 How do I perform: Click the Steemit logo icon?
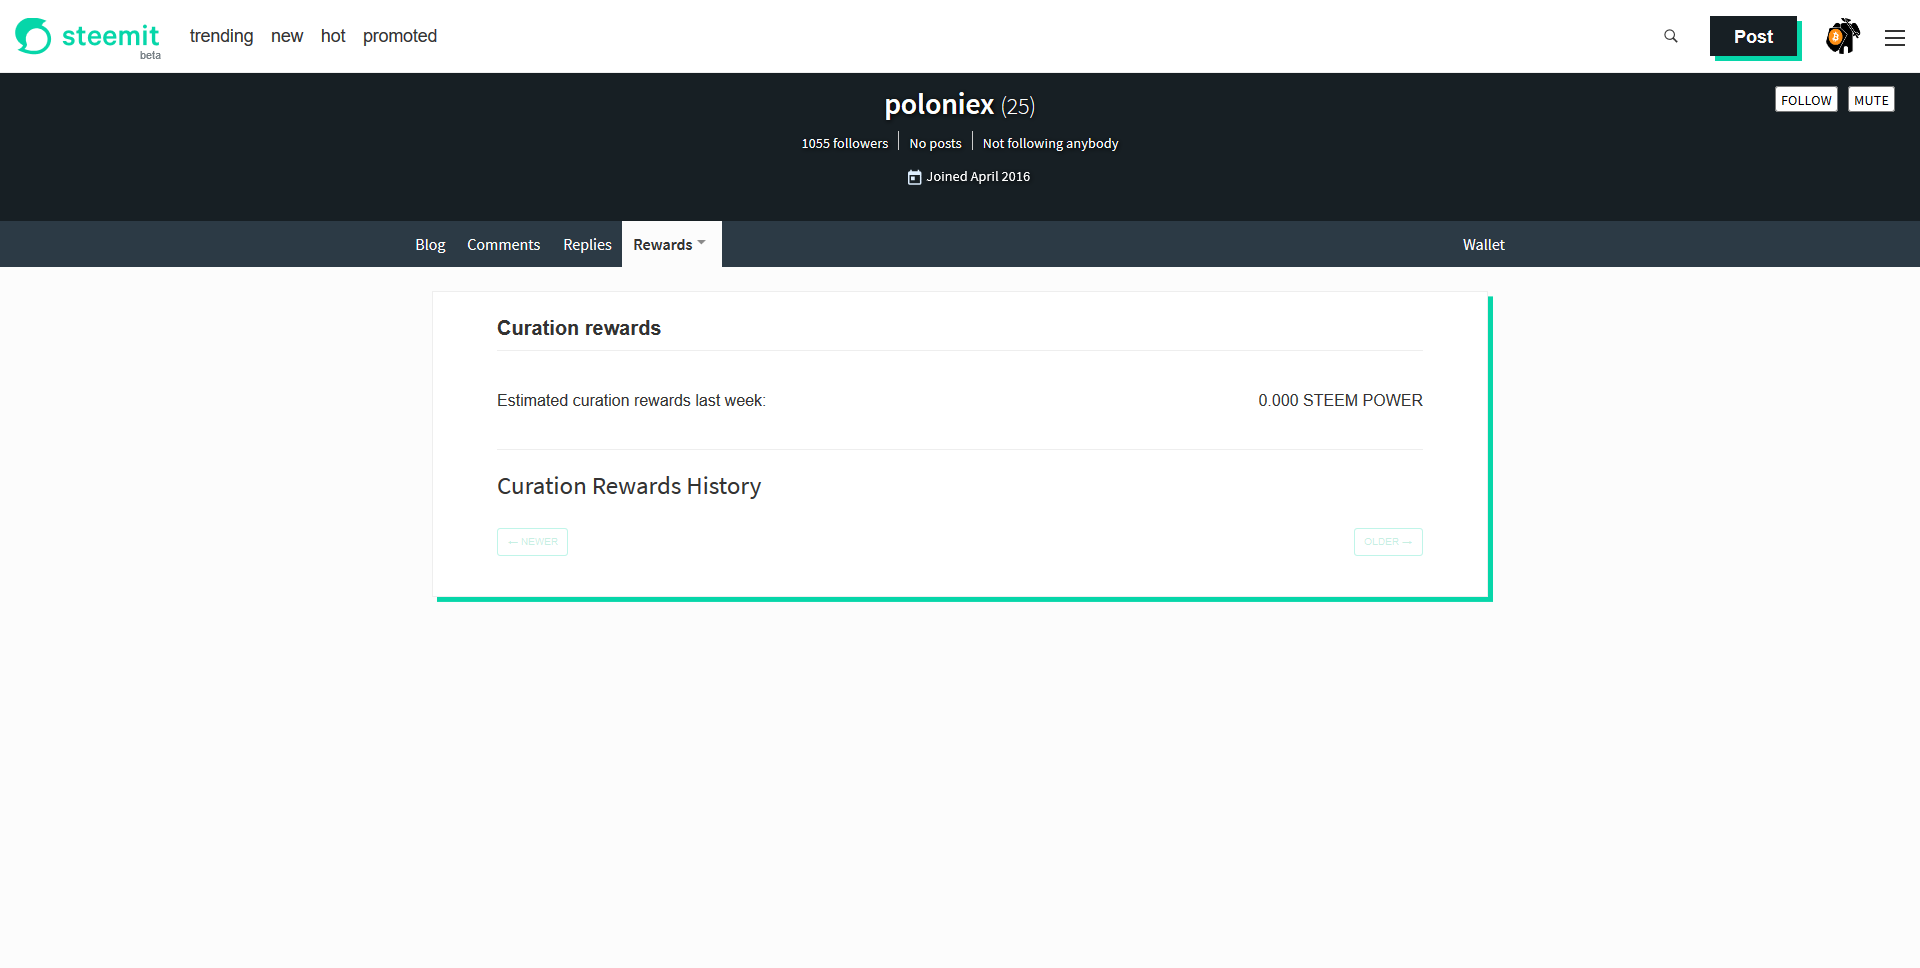[33, 36]
